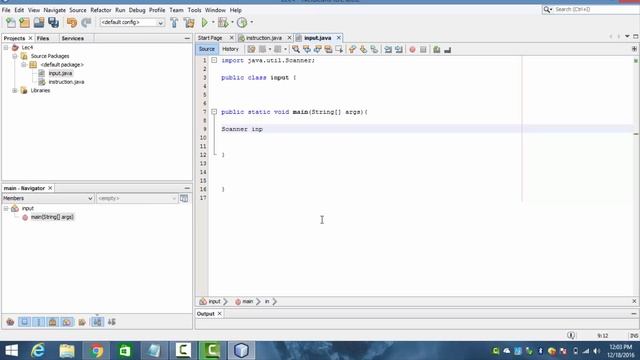Select instruction.java in the Projects tree
Screen dimensions: 640x360
tap(66, 82)
